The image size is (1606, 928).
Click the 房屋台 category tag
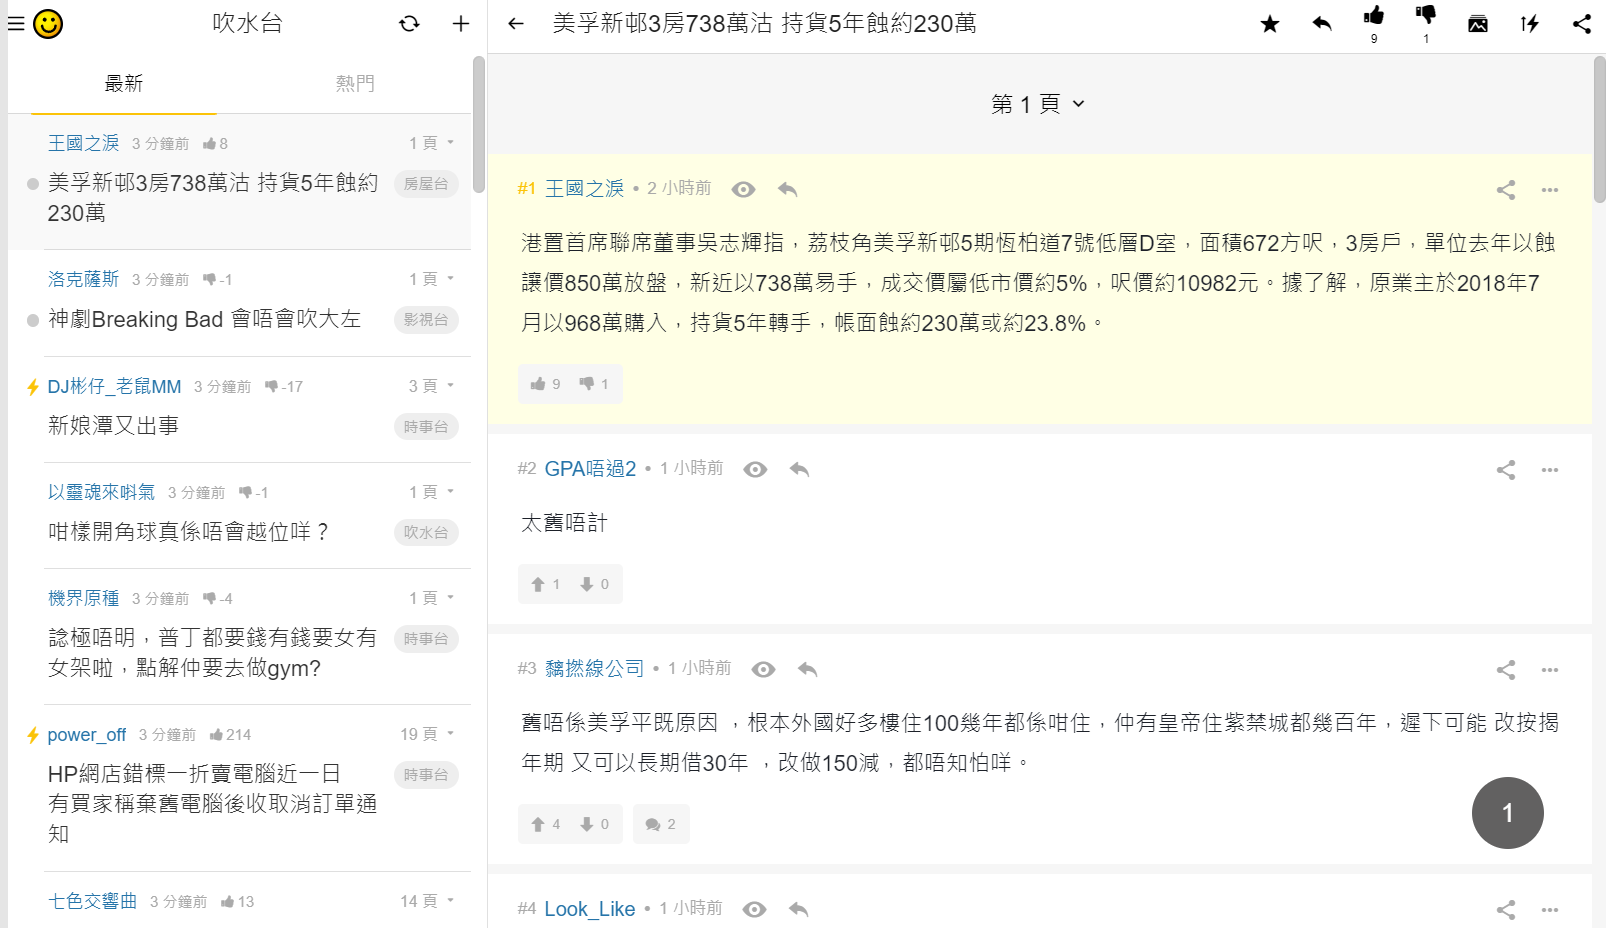pyautogui.click(x=426, y=184)
